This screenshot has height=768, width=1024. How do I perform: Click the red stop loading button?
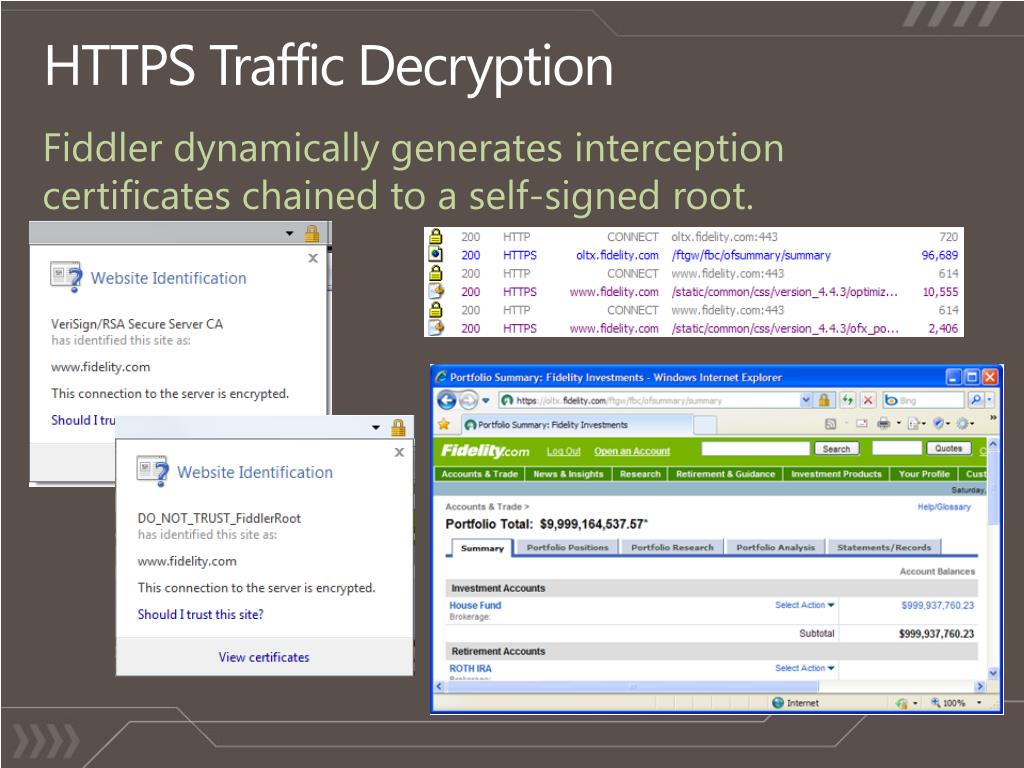click(x=868, y=400)
